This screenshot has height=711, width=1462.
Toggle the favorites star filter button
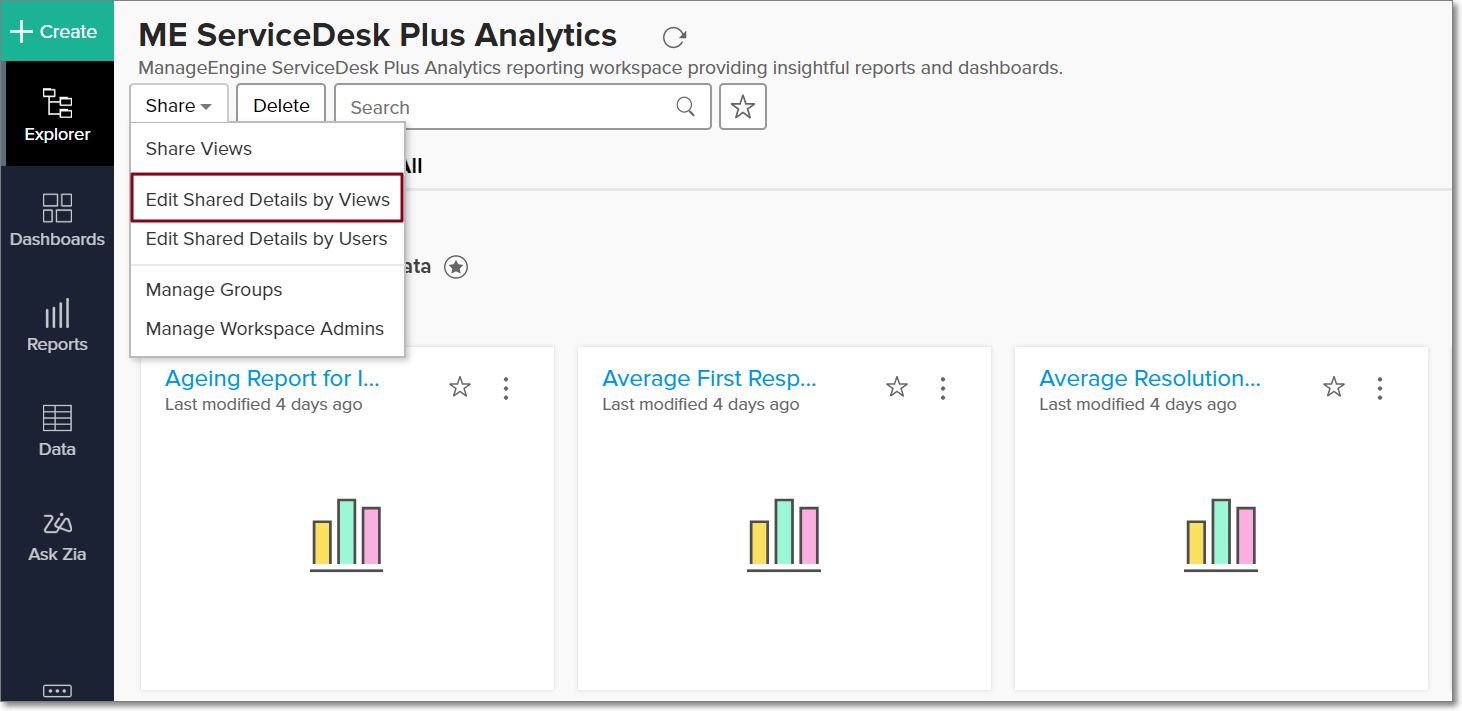742,107
